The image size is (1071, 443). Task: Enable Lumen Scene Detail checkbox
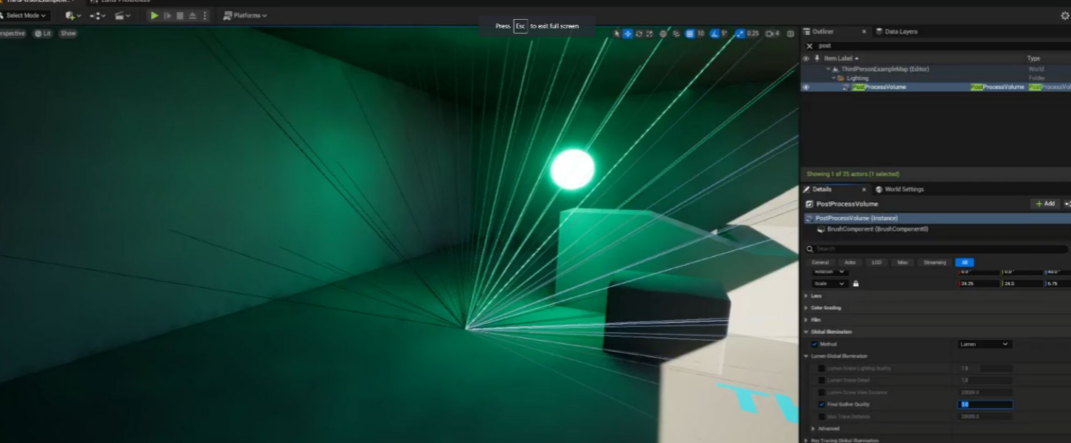click(822, 380)
